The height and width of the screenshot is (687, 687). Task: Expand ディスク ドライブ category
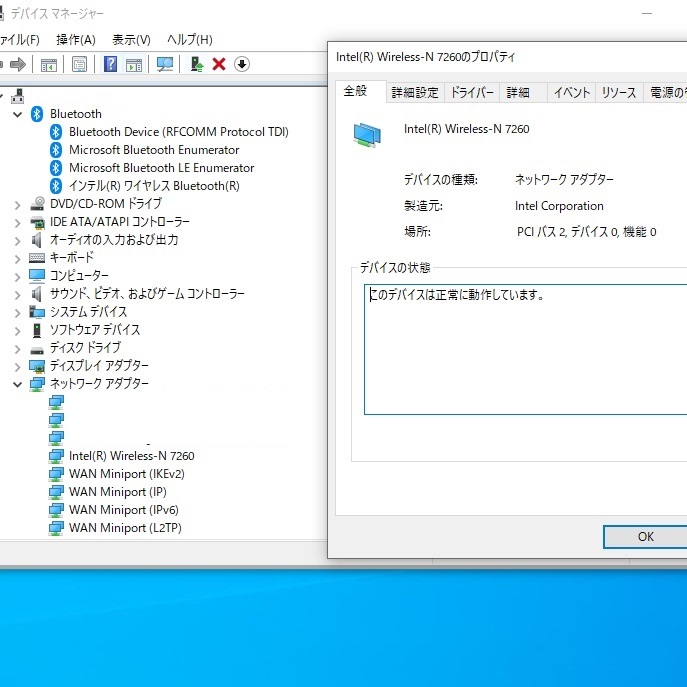click(x=18, y=348)
